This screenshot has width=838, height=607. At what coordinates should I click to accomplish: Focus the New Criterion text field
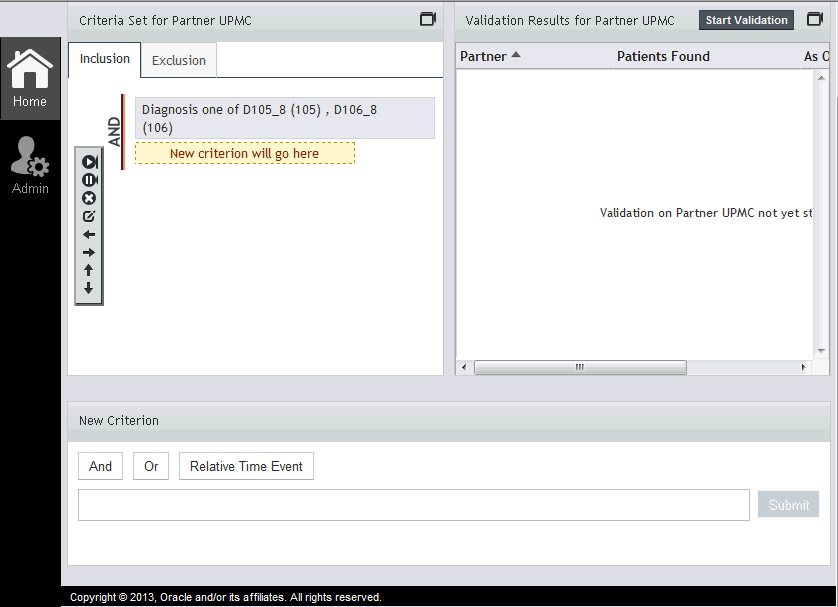pyautogui.click(x=414, y=505)
